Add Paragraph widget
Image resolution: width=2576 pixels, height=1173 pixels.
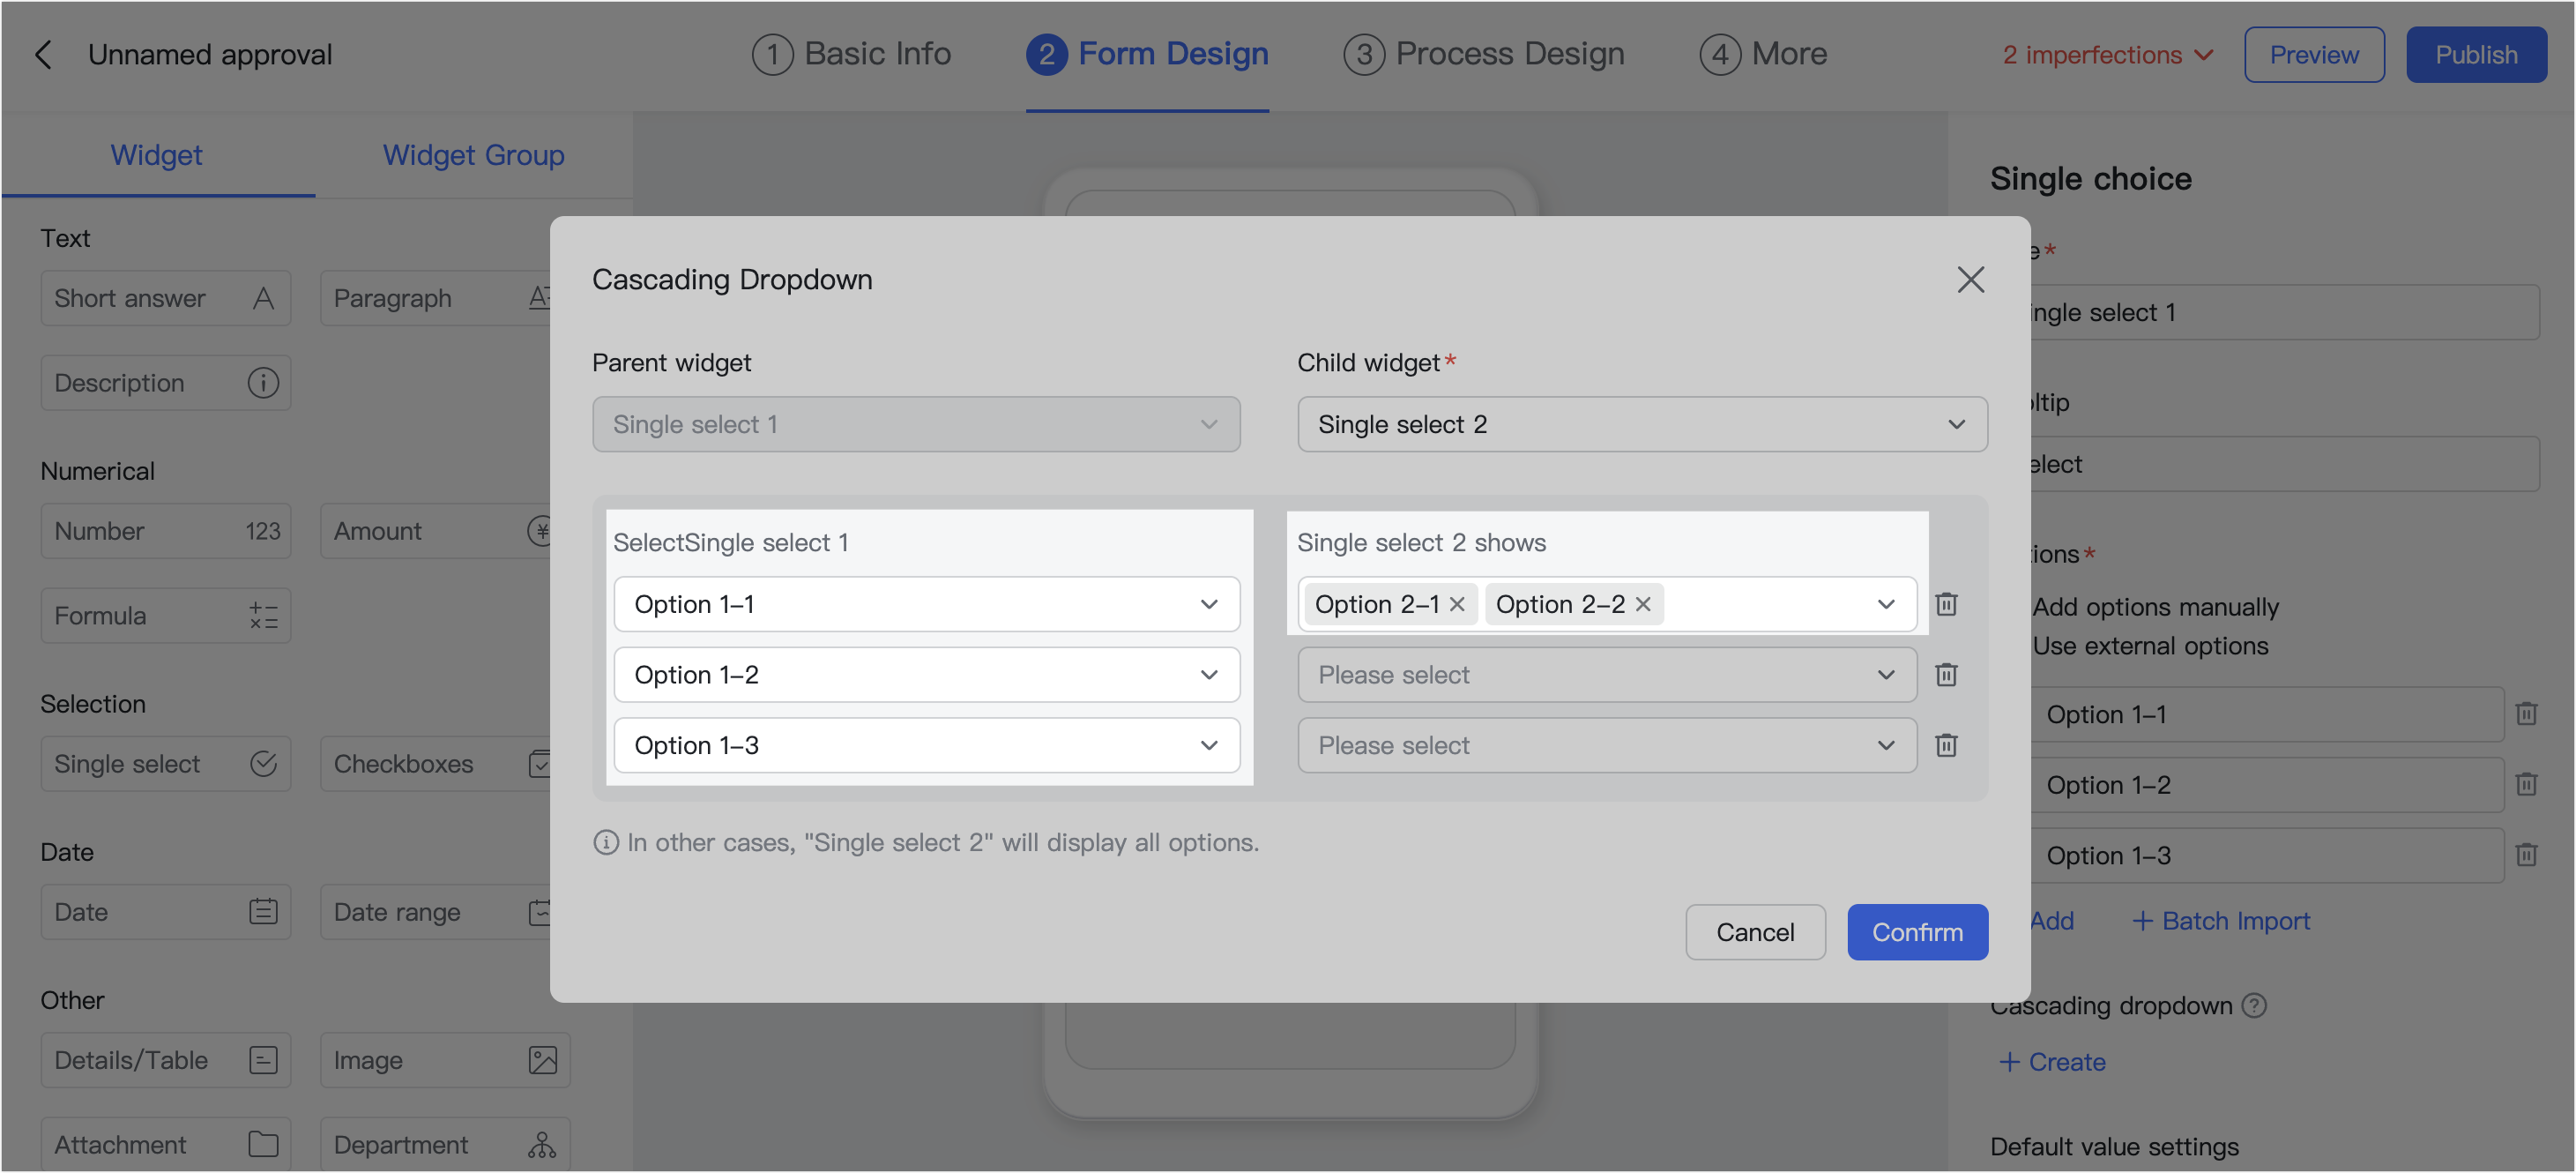pos(436,298)
